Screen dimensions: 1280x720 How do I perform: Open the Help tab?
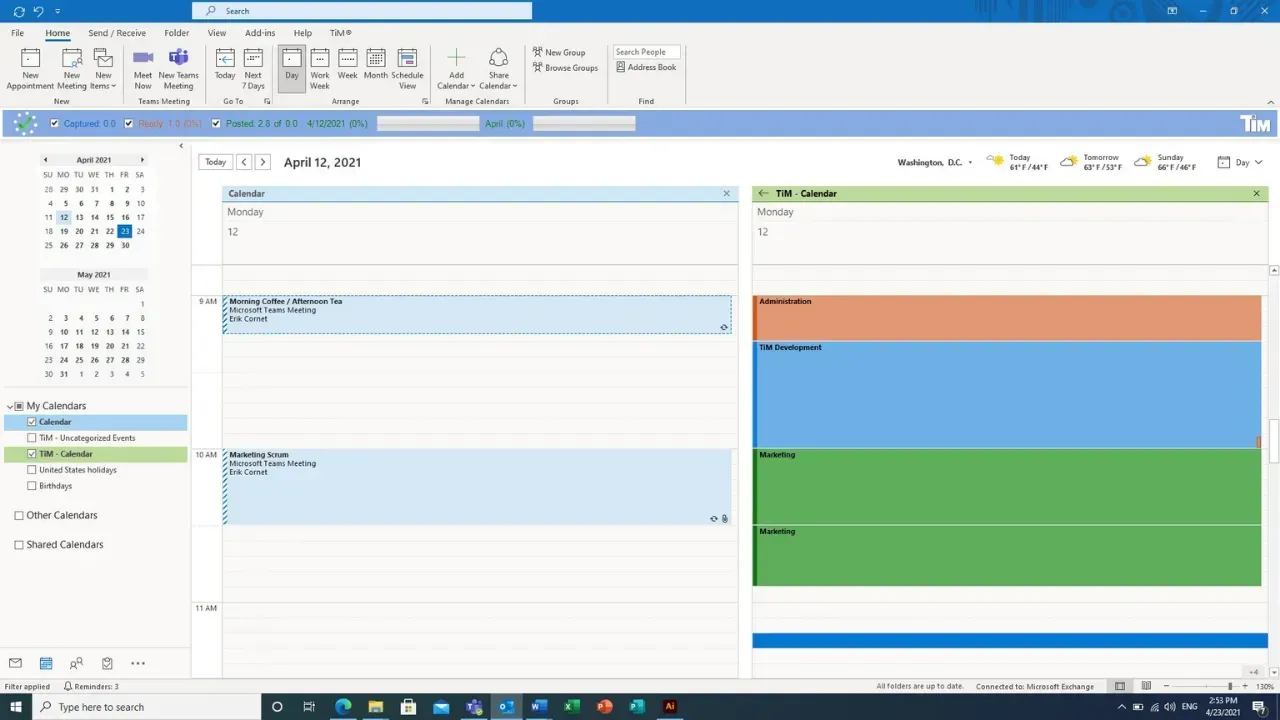tap(303, 33)
